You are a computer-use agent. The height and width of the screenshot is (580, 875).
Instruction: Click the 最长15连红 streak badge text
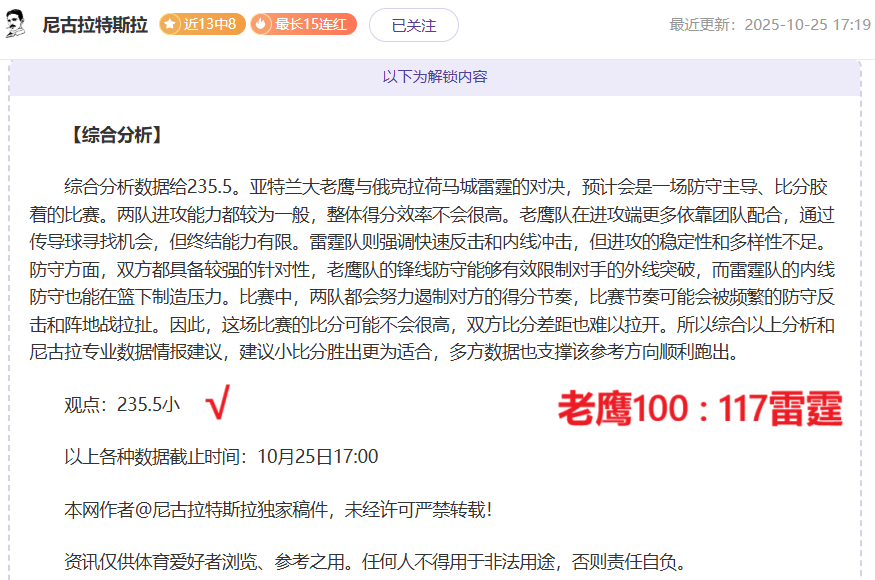[x=311, y=24]
